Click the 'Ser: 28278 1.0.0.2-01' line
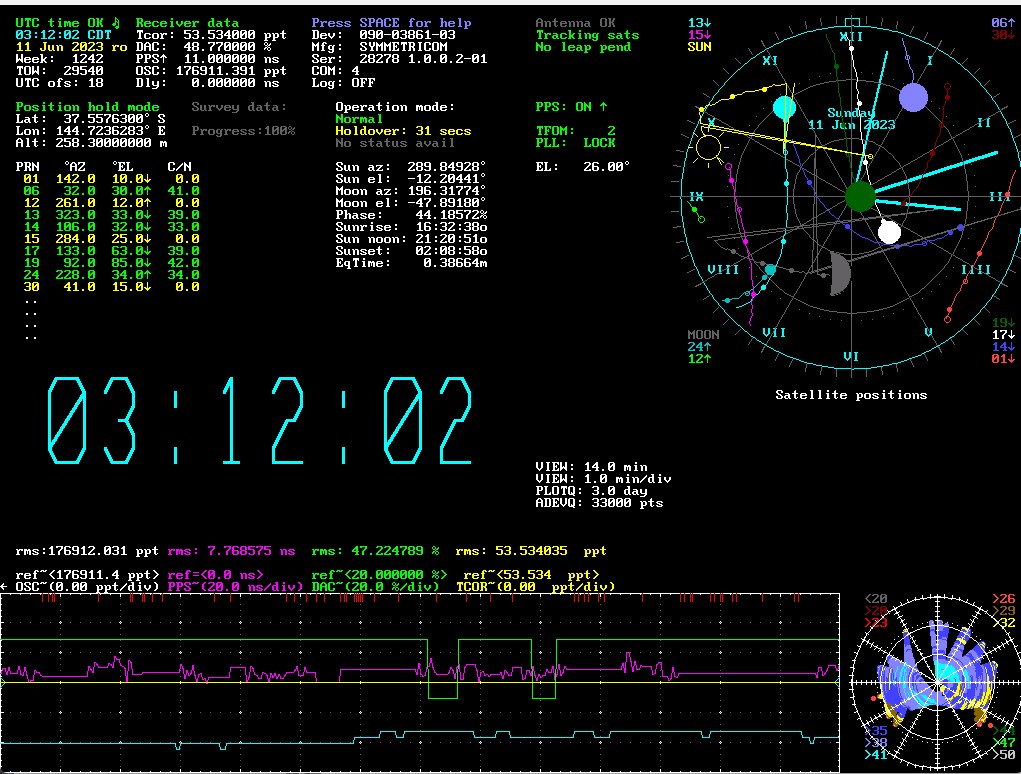The image size is (1021, 774). click(399, 59)
